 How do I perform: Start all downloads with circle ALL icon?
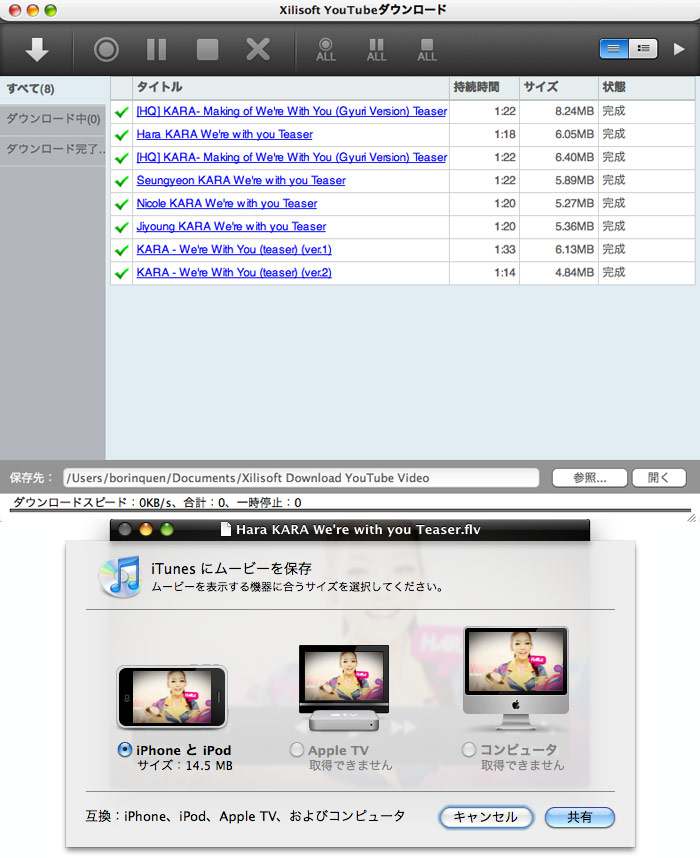pos(326,50)
